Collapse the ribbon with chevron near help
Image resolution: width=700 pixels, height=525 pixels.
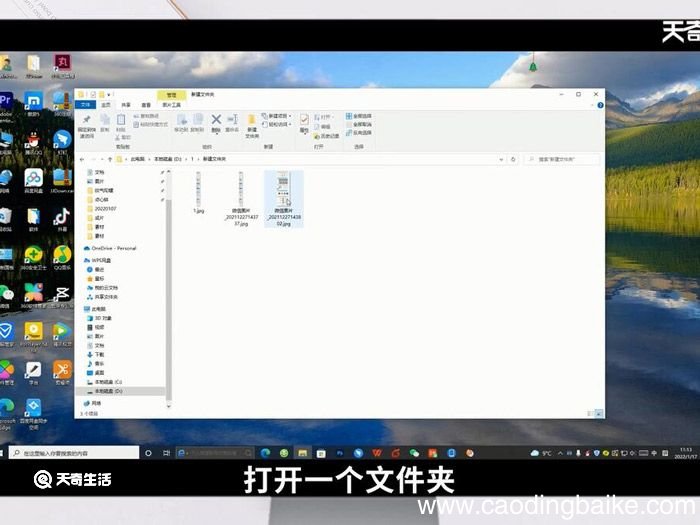click(592, 105)
